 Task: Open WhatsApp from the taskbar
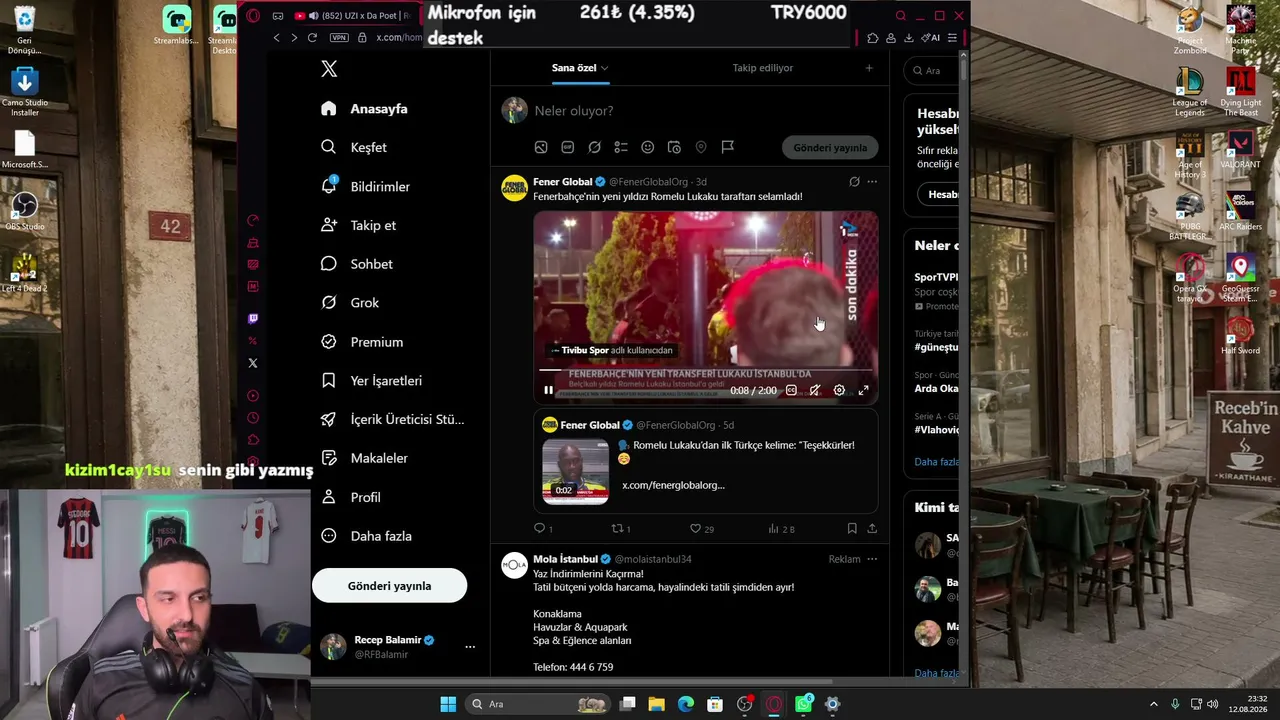pyautogui.click(x=804, y=704)
